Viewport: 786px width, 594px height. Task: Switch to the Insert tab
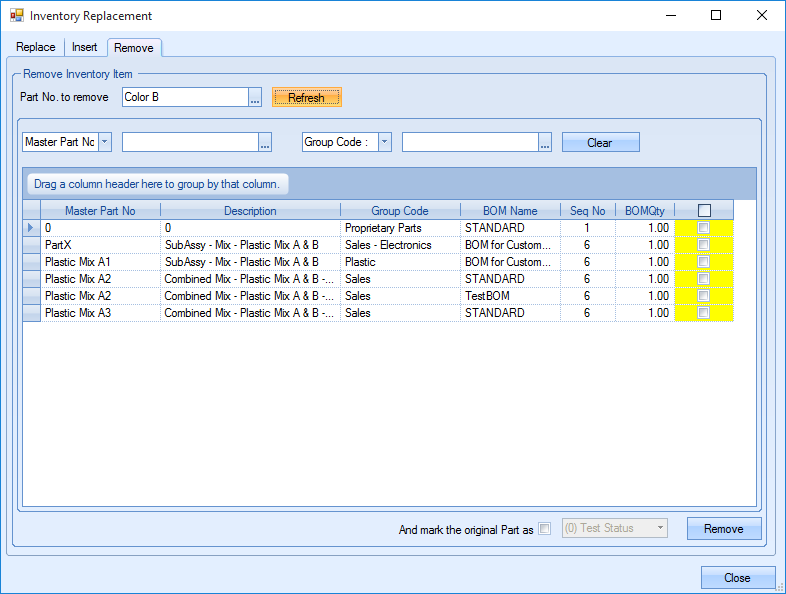pos(85,47)
